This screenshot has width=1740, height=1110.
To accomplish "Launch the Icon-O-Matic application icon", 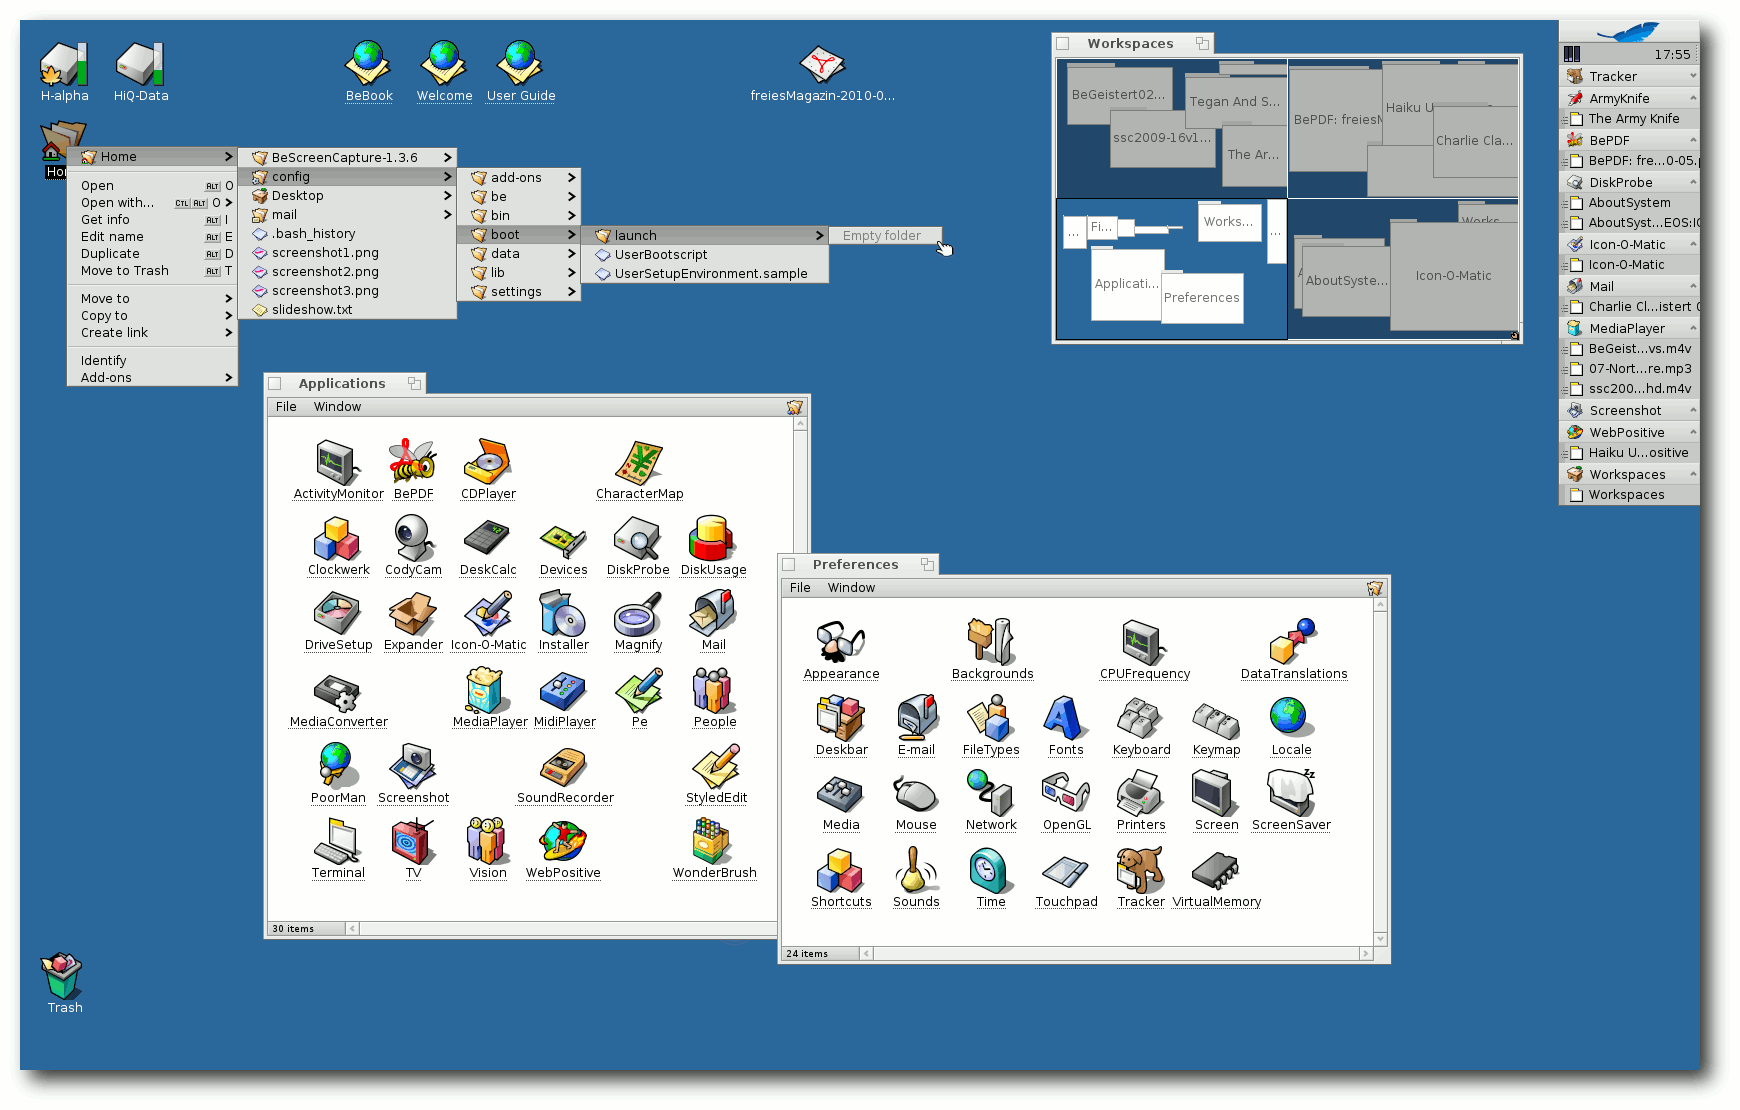I will point(488,615).
